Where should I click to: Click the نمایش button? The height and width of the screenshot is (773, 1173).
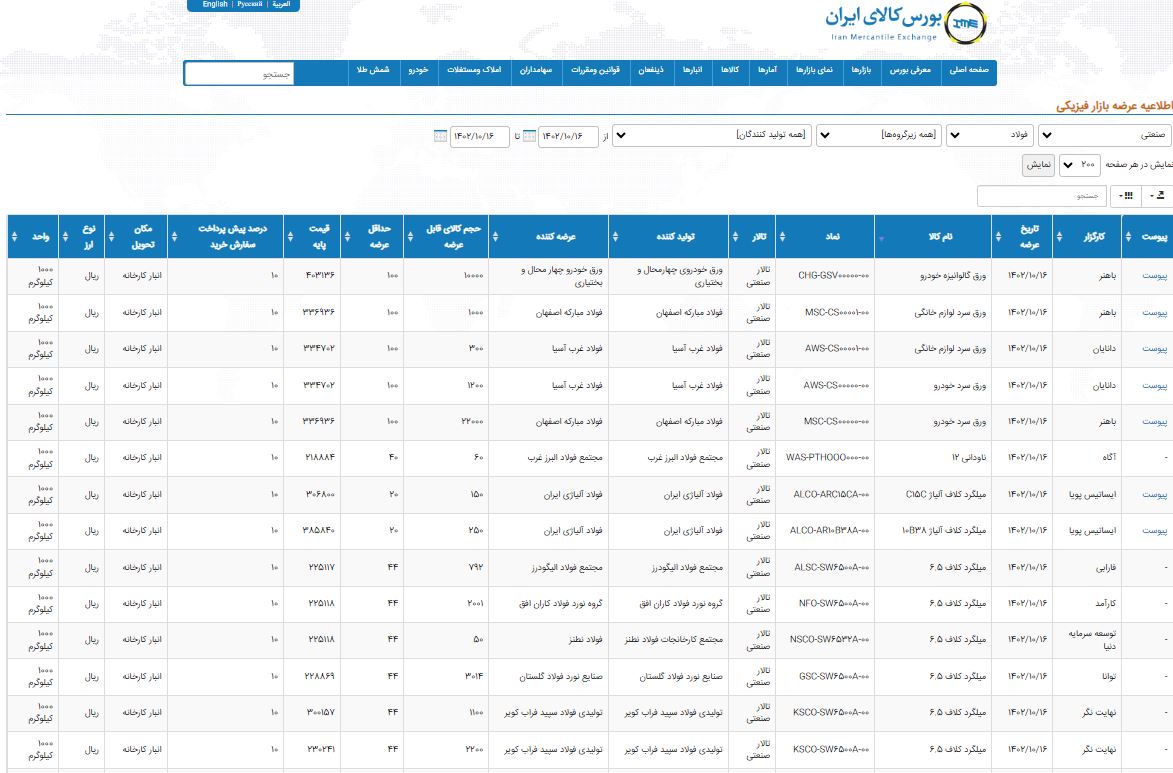(x=1038, y=165)
